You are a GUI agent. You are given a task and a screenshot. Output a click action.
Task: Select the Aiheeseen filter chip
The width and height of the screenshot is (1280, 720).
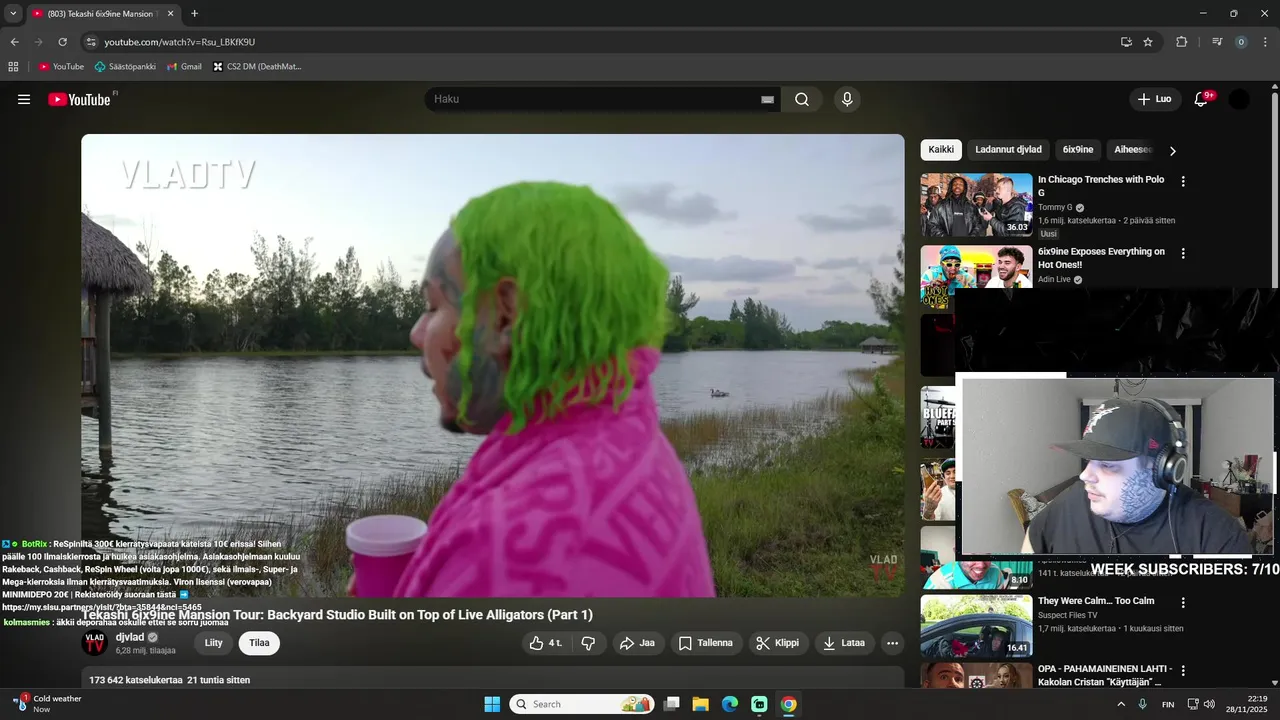click(1133, 150)
